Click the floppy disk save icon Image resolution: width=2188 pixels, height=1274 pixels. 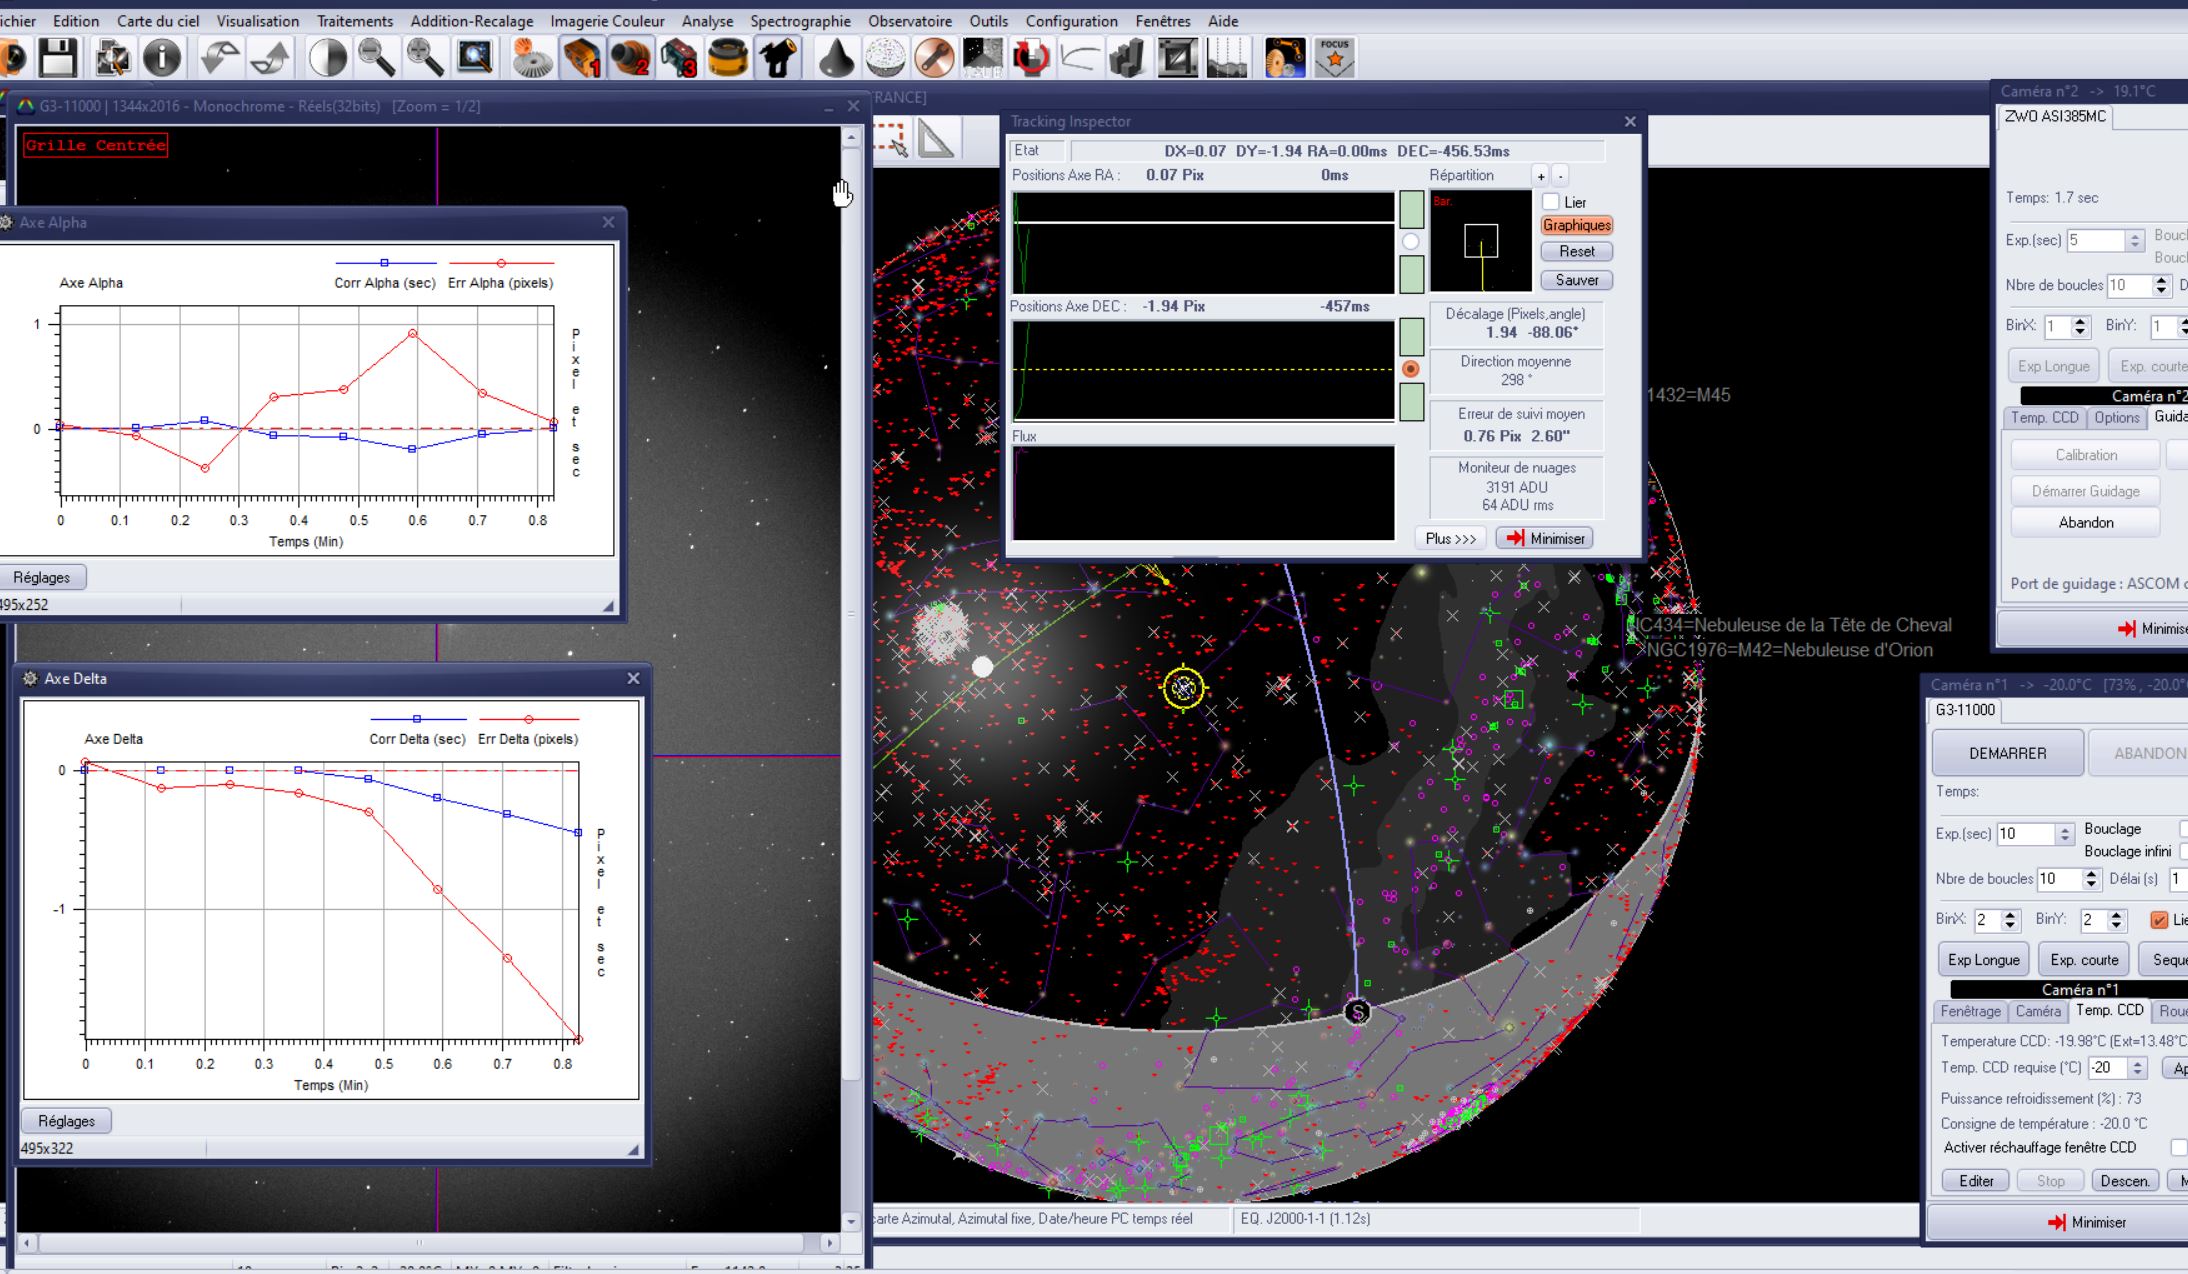(x=58, y=58)
